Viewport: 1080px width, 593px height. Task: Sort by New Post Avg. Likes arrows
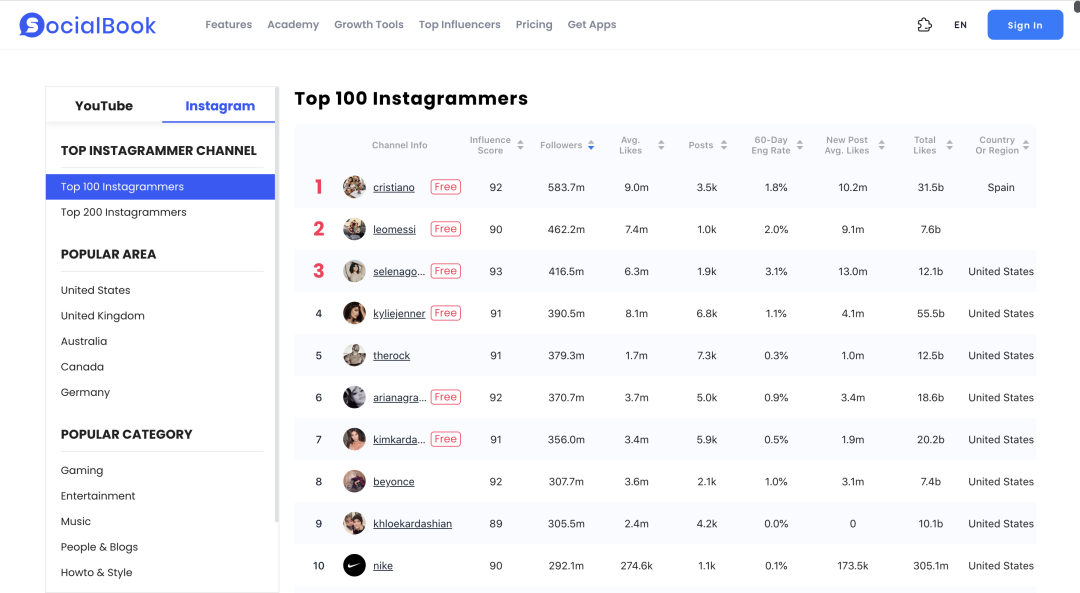882,145
